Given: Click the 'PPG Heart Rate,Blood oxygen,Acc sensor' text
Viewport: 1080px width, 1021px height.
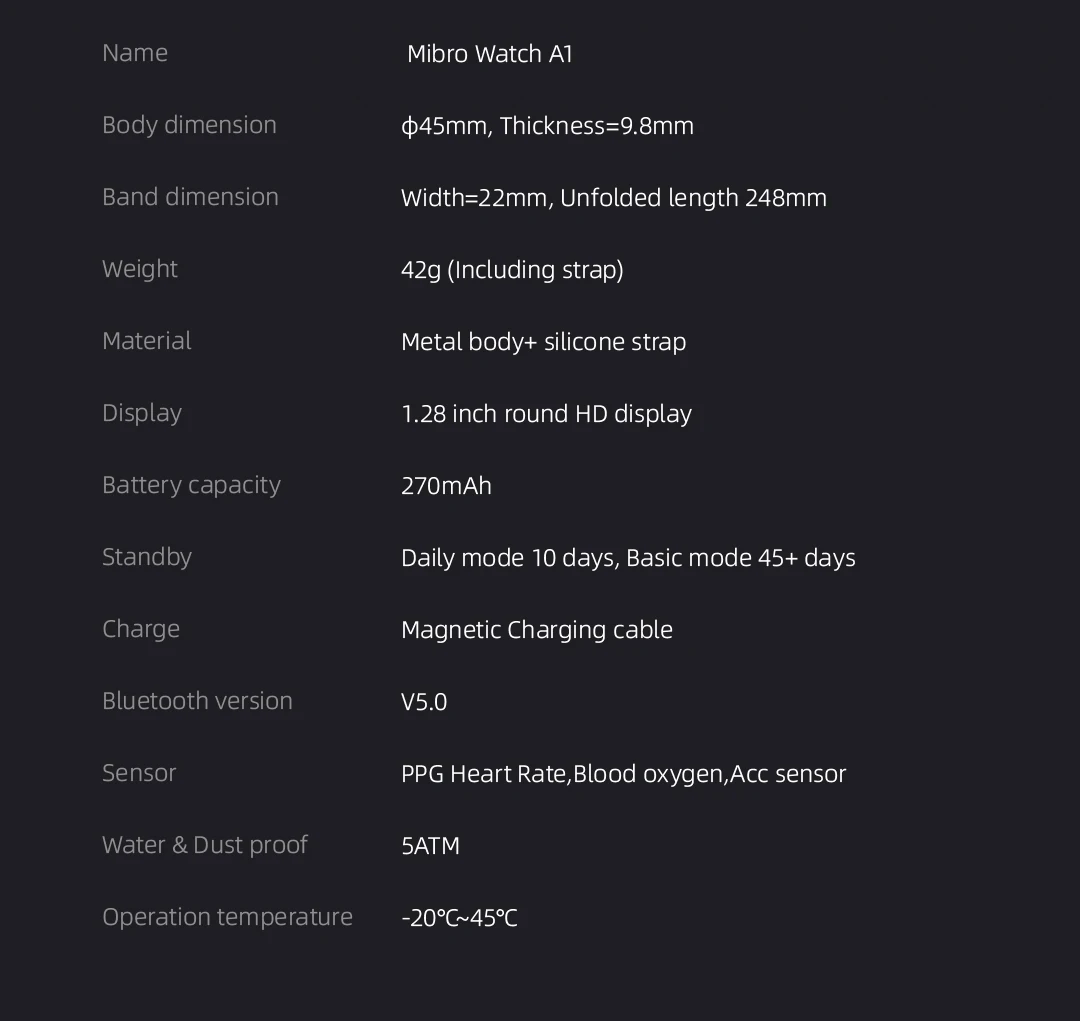Looking at the screenshot, I should click(623, 774).
